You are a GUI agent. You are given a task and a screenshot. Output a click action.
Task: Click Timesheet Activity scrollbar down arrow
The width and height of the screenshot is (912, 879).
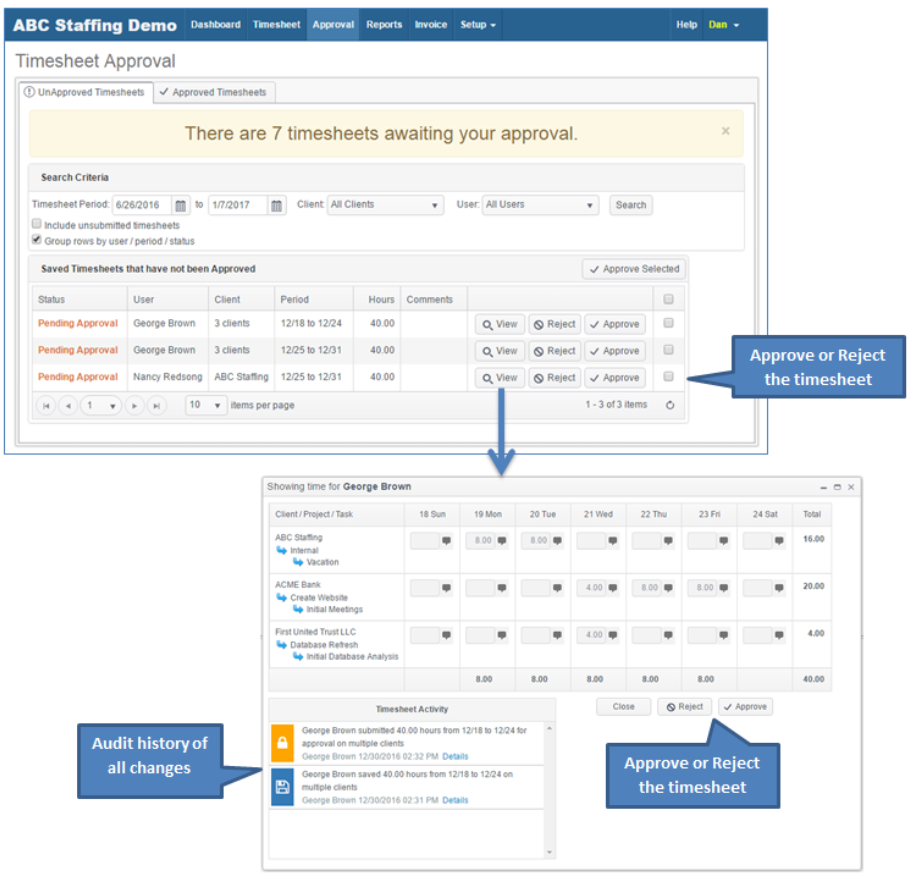[550, 853]
